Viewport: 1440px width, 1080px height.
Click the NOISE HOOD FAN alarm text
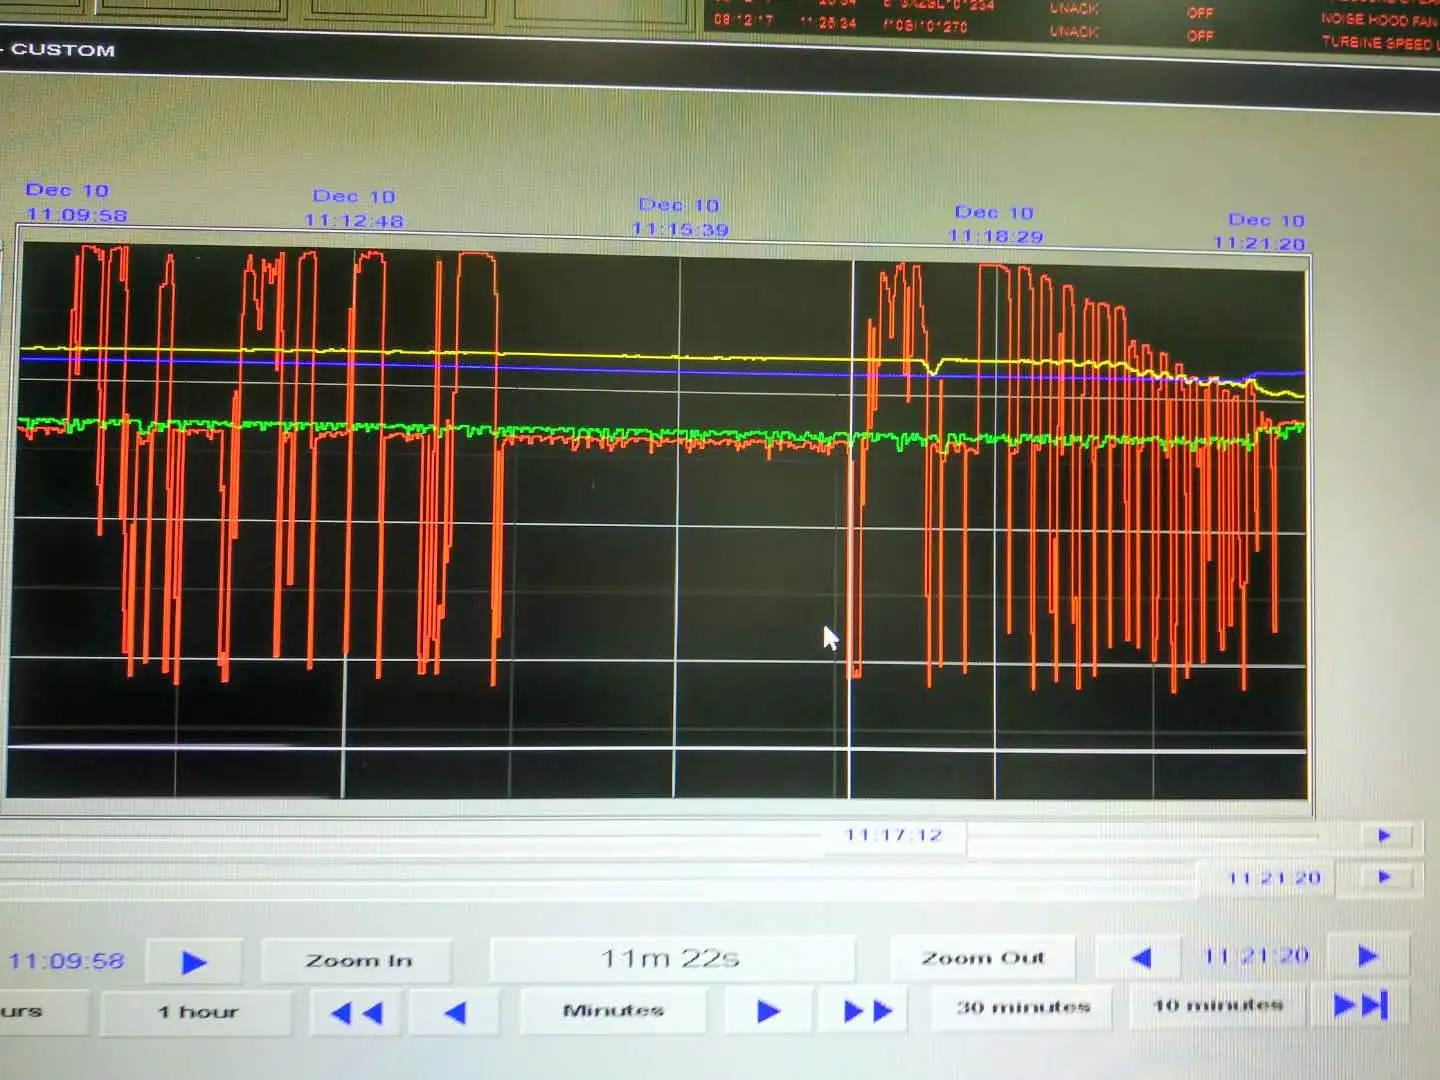pyautogui.click(x=1380, y=20)
